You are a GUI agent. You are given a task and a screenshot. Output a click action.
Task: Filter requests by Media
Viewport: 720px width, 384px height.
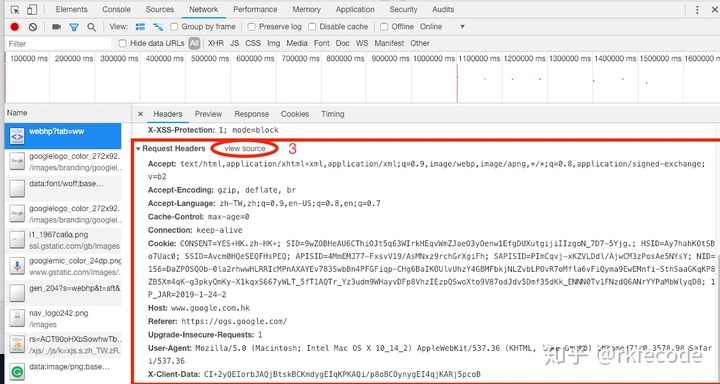click(x=297, y=44)
